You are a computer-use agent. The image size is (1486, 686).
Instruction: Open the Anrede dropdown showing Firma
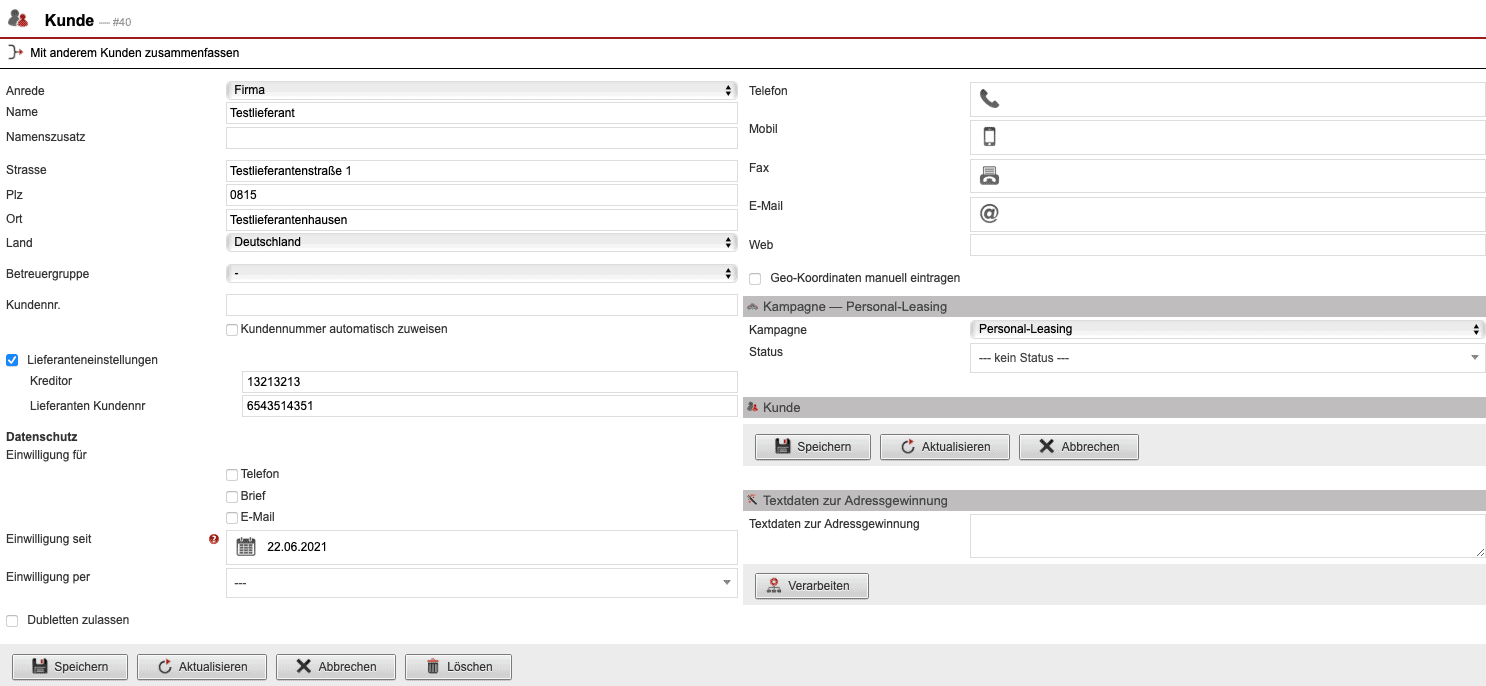pyautogui.click(x=481, y=90)
